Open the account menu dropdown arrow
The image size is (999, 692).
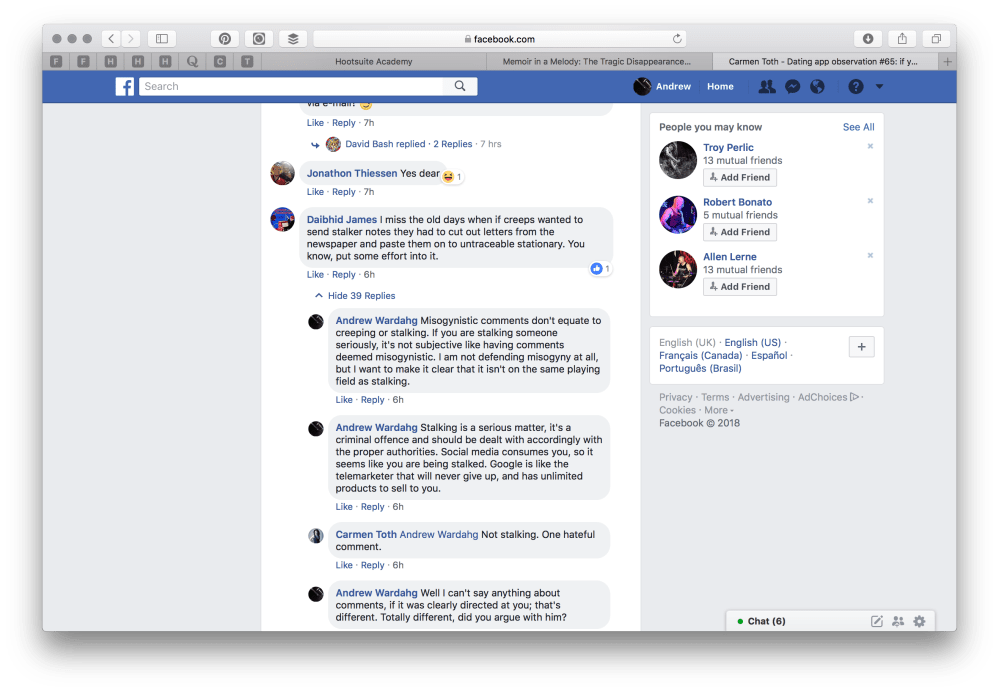tap(879, 87)
